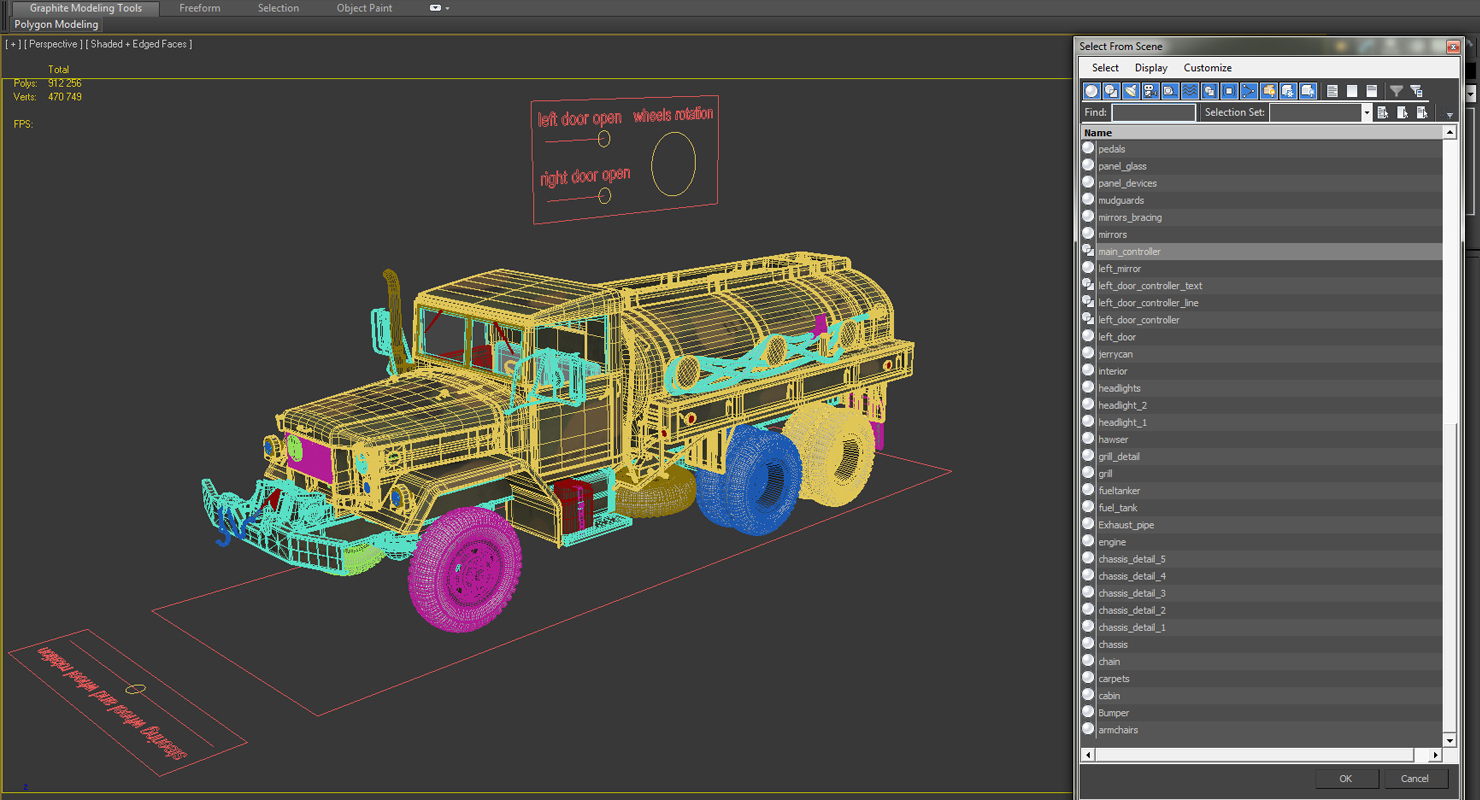
Task: Click the Cancel button
Action: (1414, 778)
